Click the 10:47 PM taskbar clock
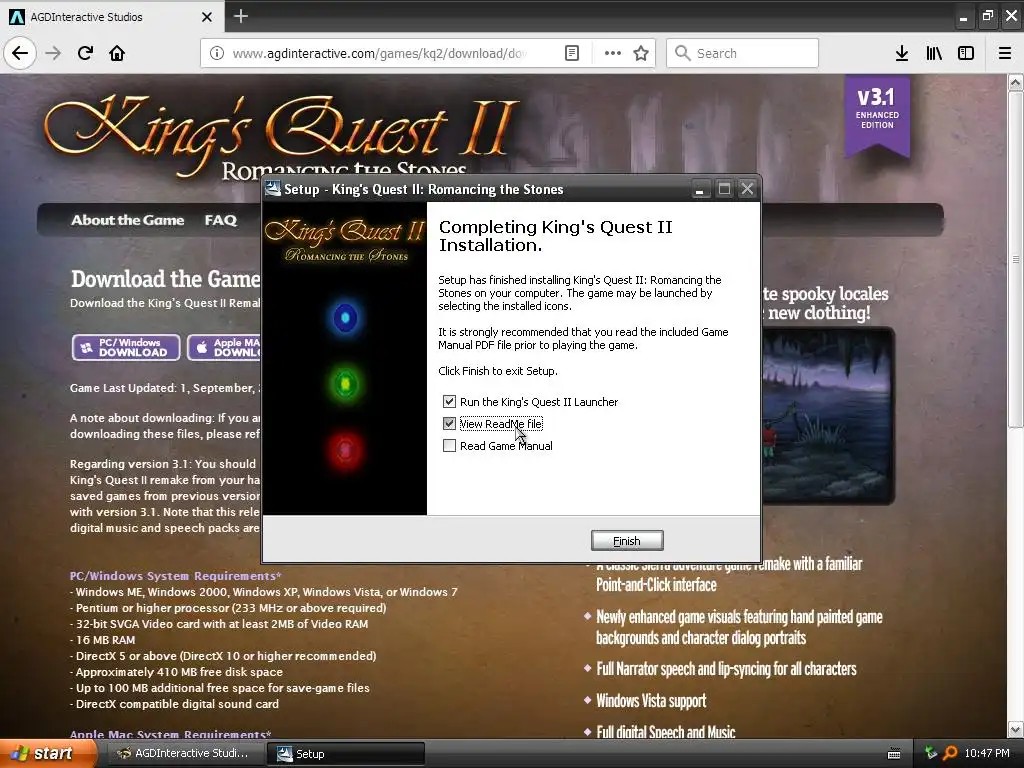1024x768 pixels. 987,753
